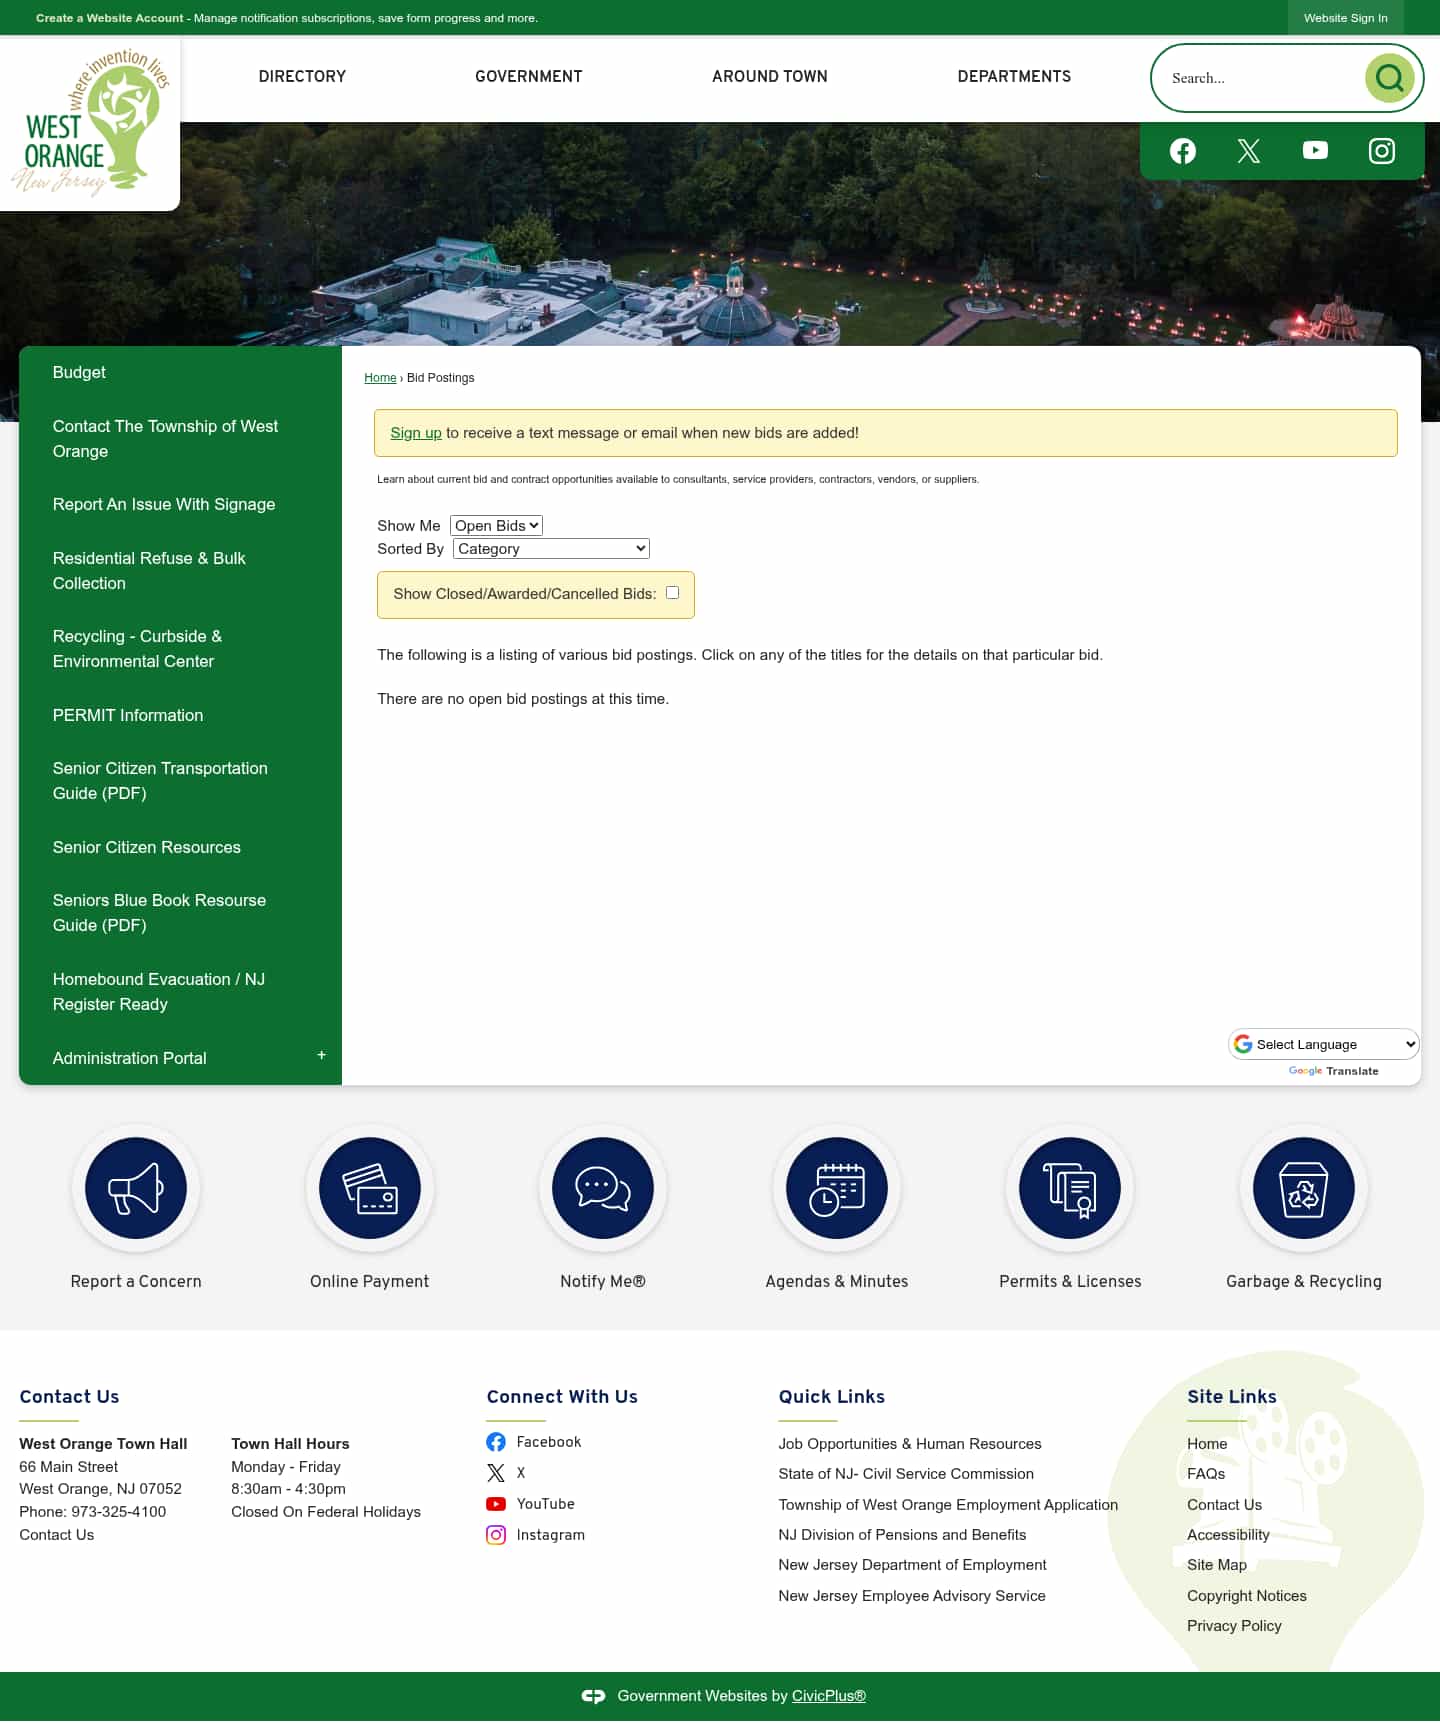Open the Around Town menu
Viewport: 1440px width, 1724px height.
pyautogui.click(x=770, y=76)
